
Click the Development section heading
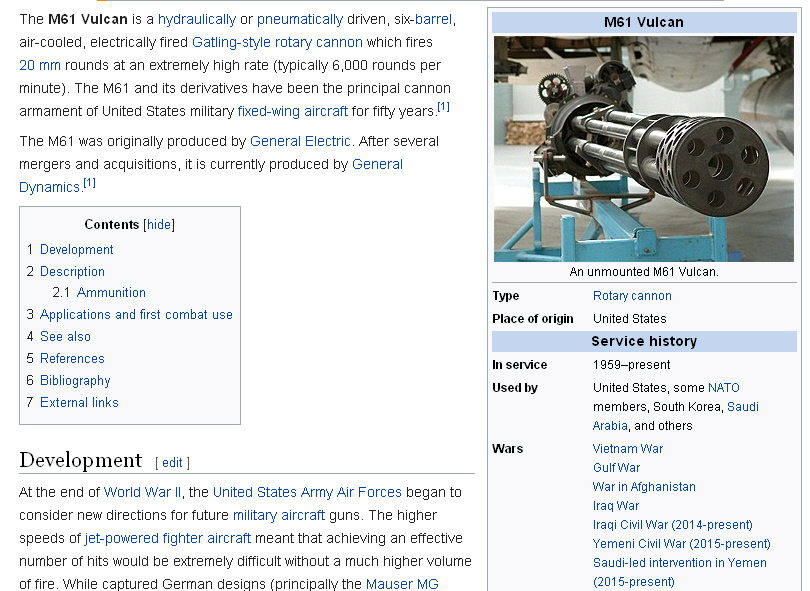coord(81,460)
